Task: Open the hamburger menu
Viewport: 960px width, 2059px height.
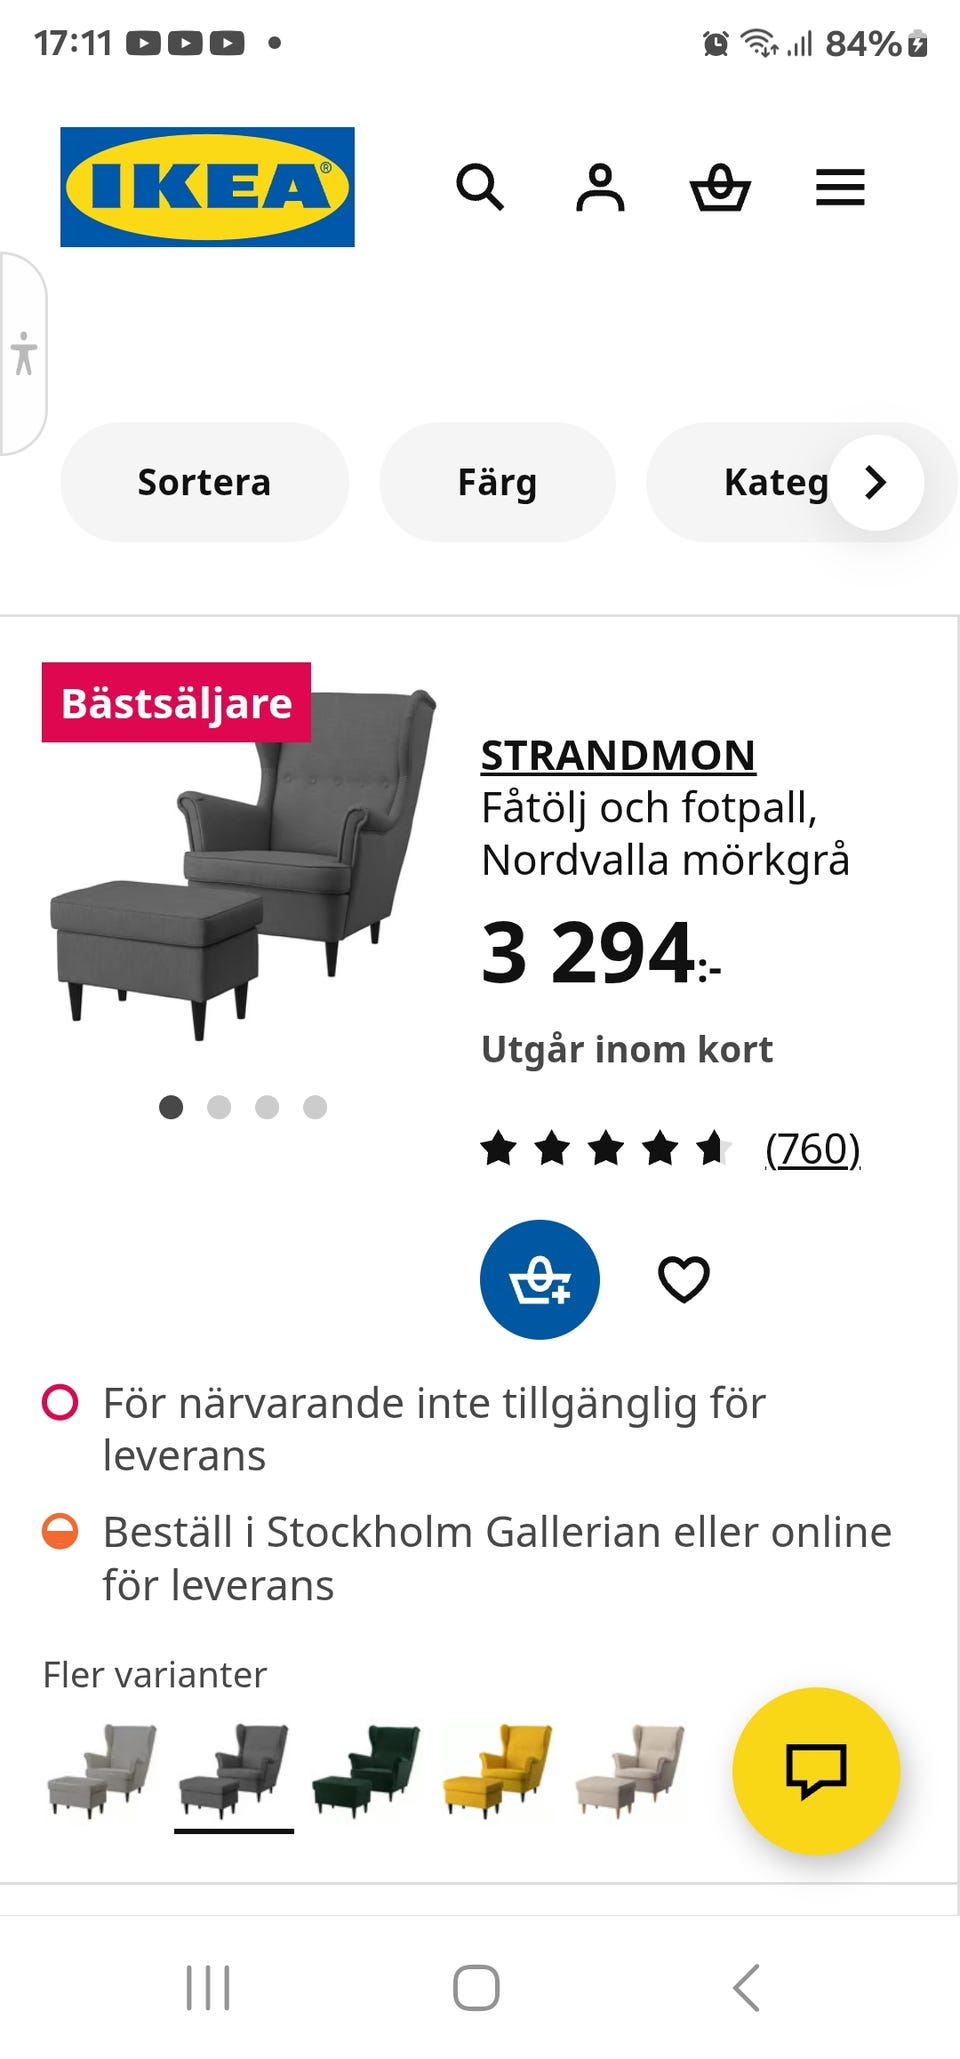Action: pos(840,187)
